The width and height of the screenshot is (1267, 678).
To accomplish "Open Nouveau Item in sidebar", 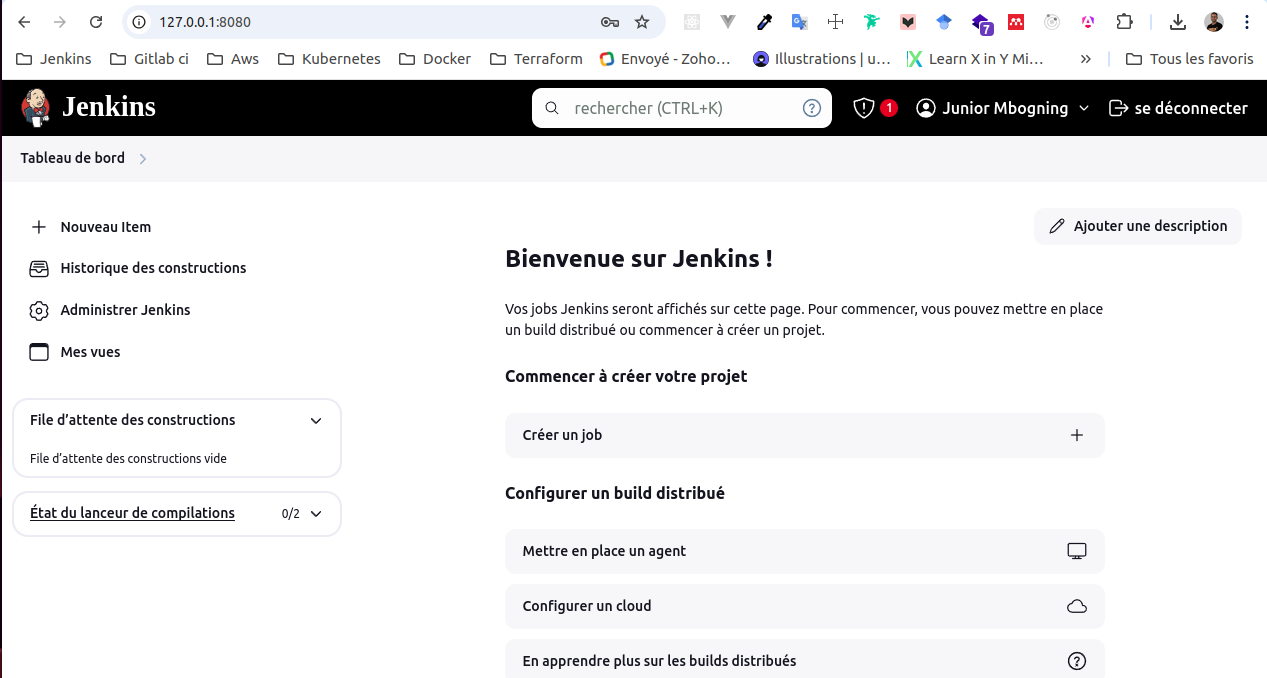I will pyautogui.click(x=105, y=227).
